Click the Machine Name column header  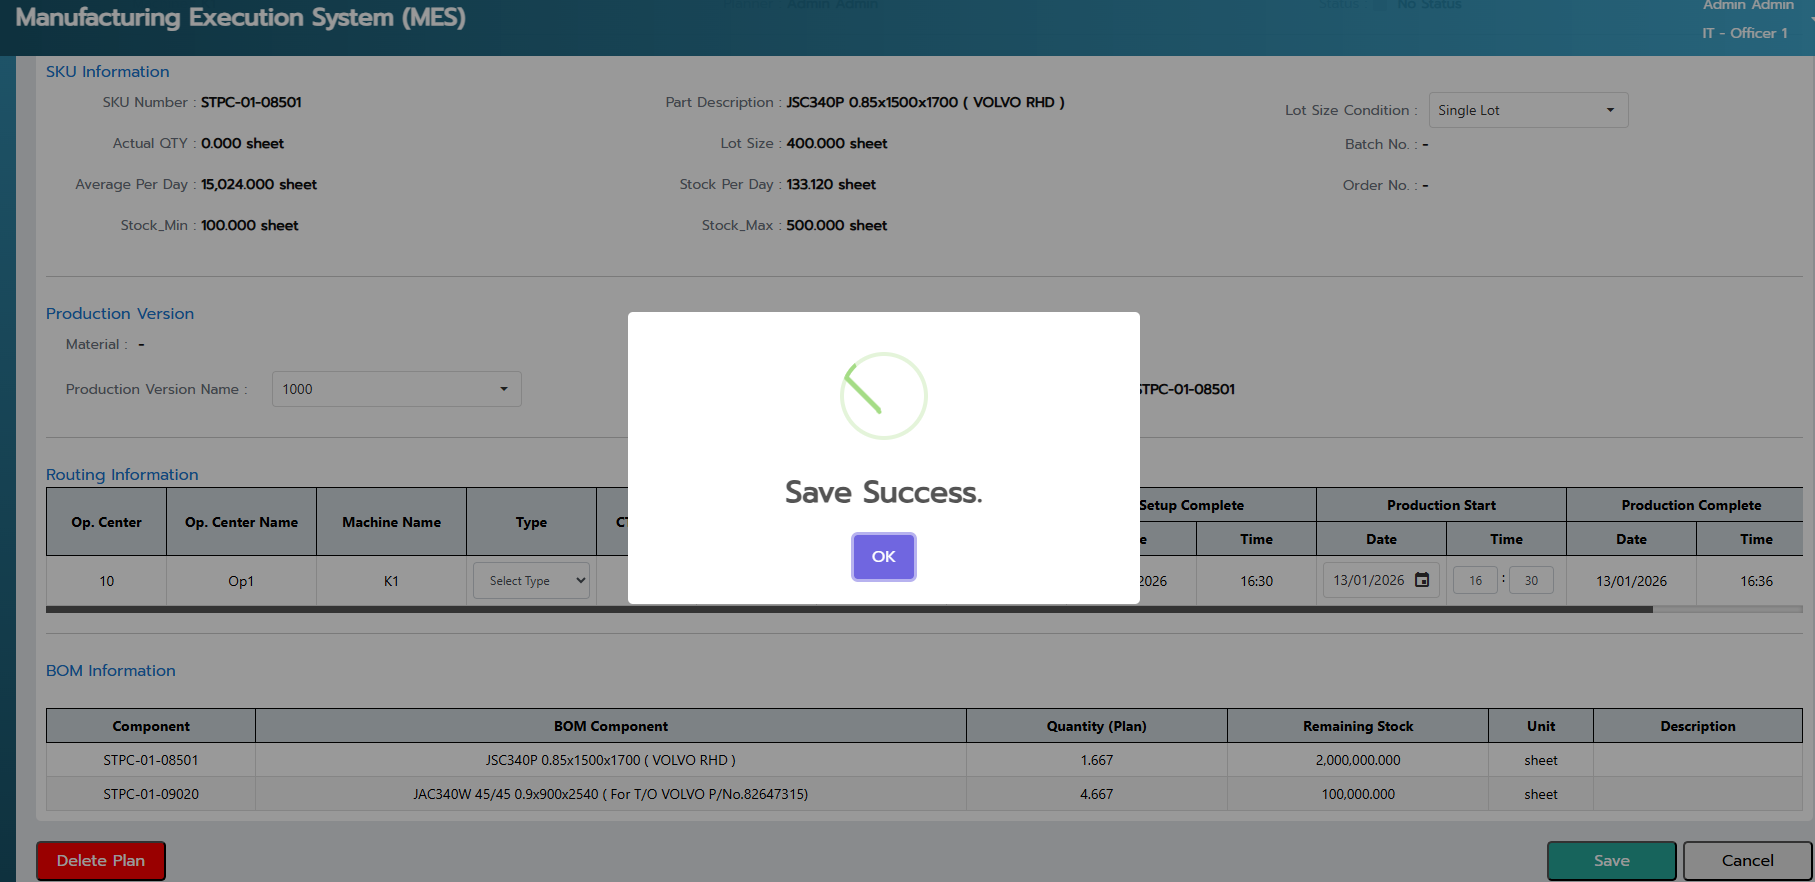point(391,522)
